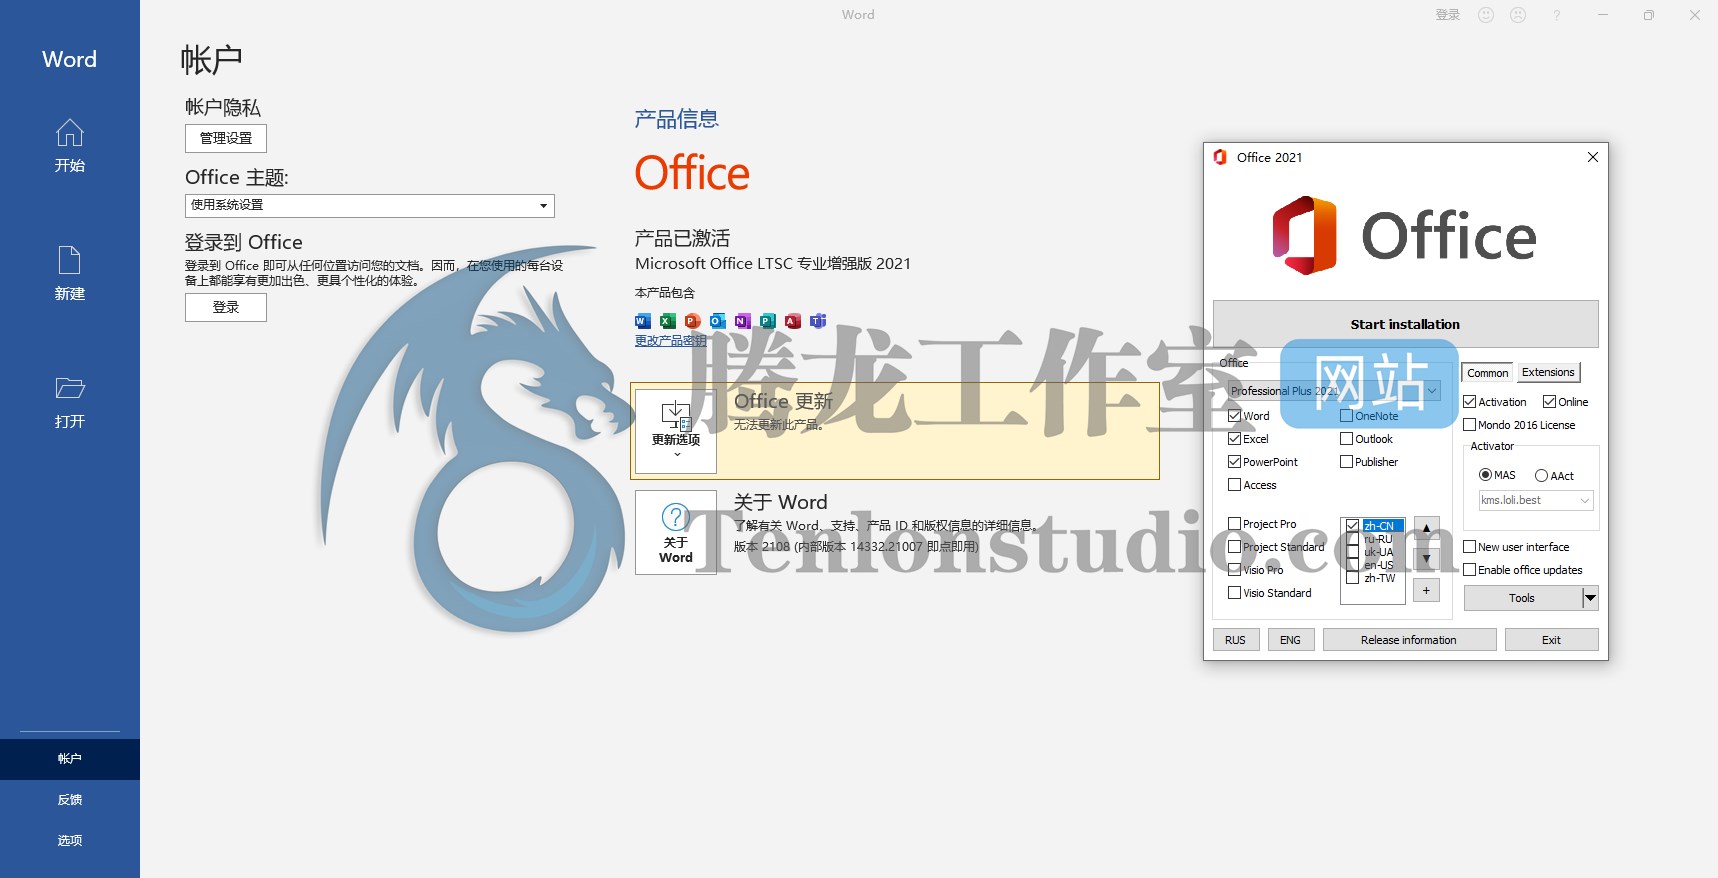Click the Sign in (登录) button under Office

(226, 307)
